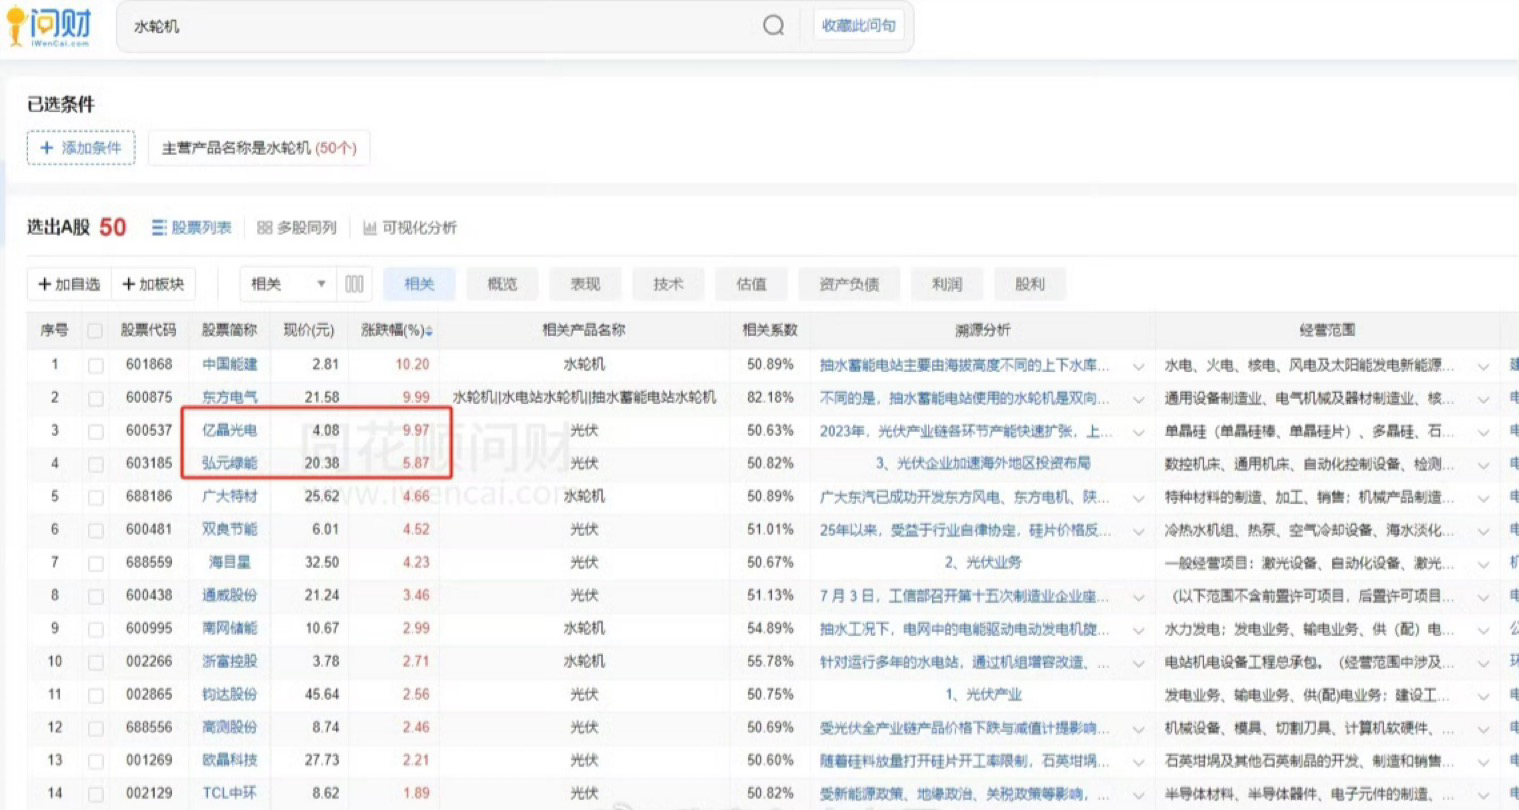Open the 东方电气 stock link
Viewport: 1519px width, 810px height.
coord(229,398)
